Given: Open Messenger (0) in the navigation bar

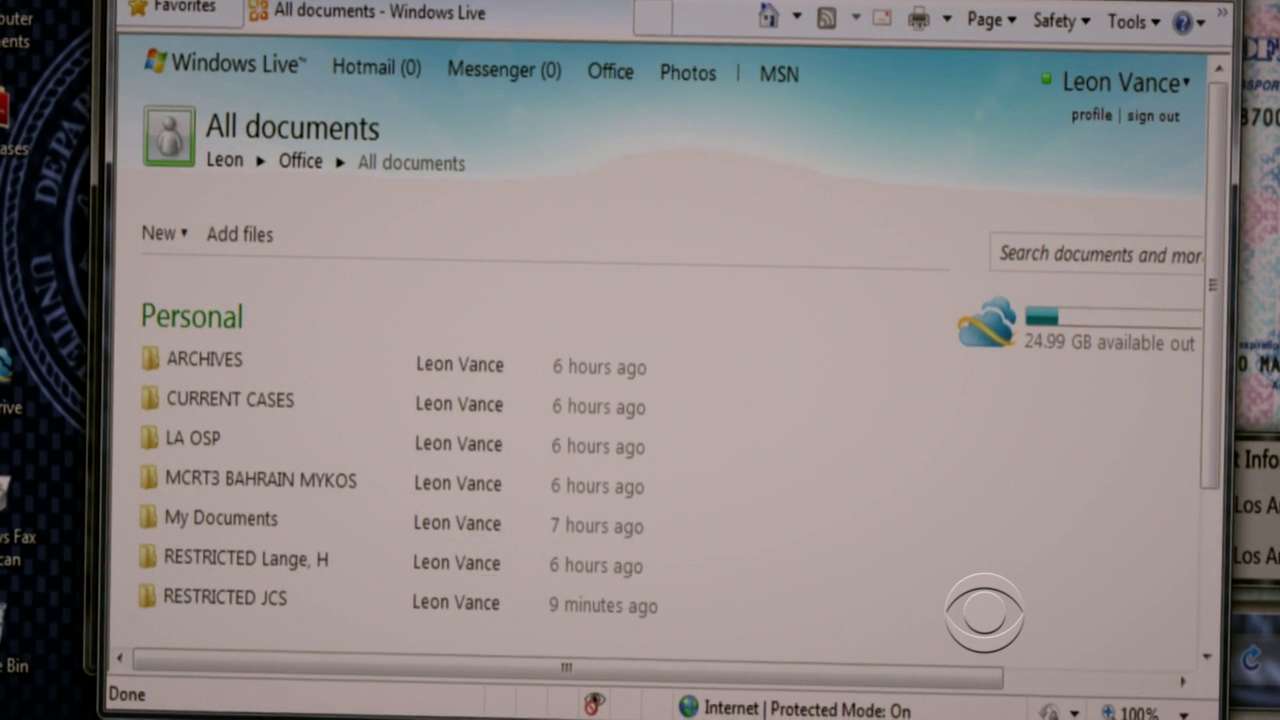Looking at the screenshot, I should click(504, 70).
